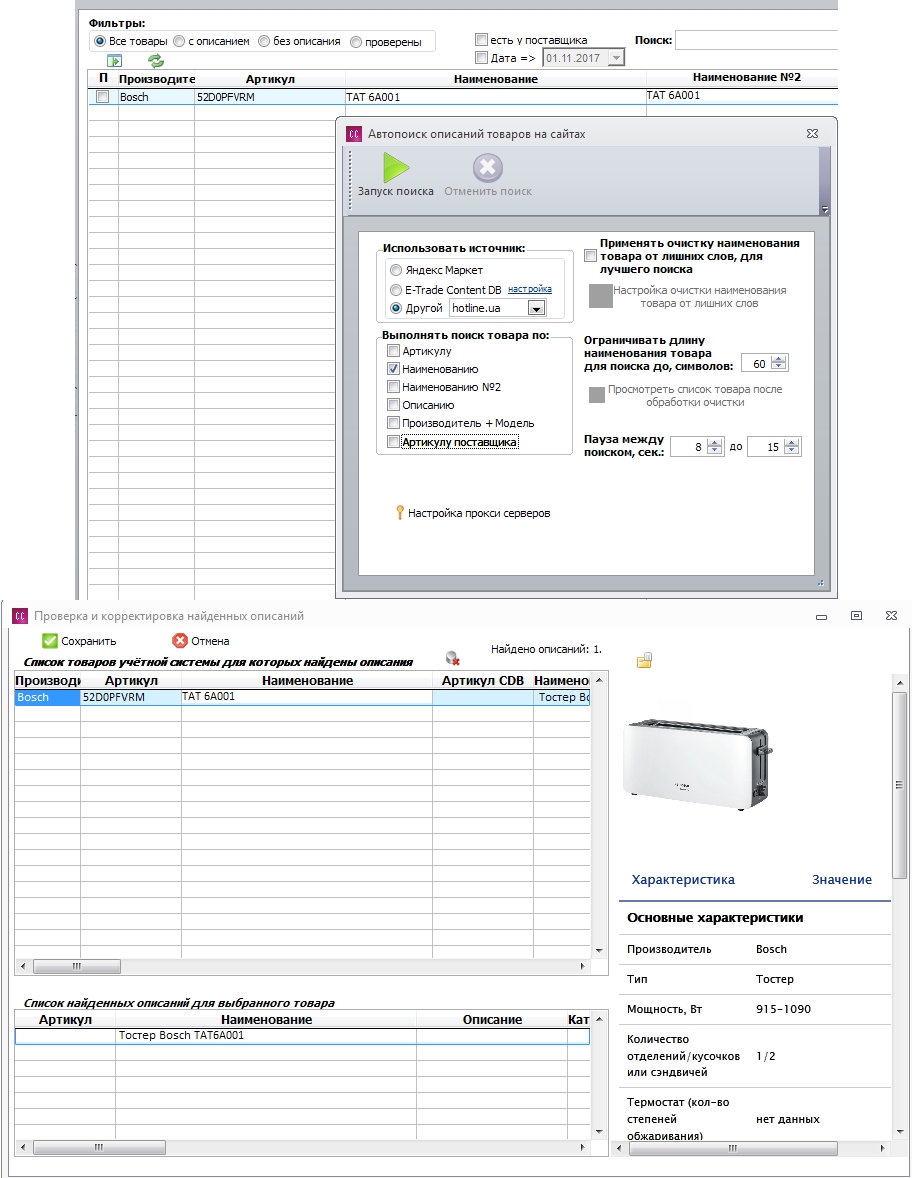912x1178 pixels.
Task: Enable Применять очистку наименования checkbox
Action: 590,256
